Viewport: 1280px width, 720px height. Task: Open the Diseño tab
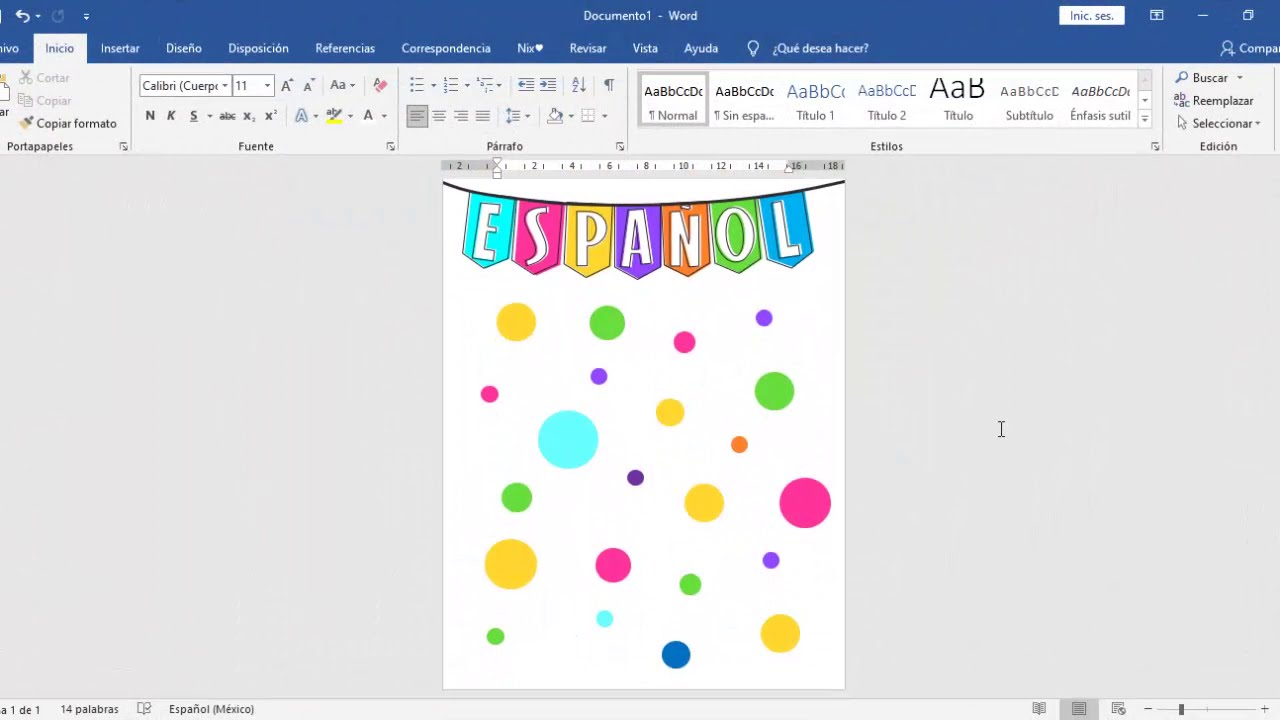[184, 48]
